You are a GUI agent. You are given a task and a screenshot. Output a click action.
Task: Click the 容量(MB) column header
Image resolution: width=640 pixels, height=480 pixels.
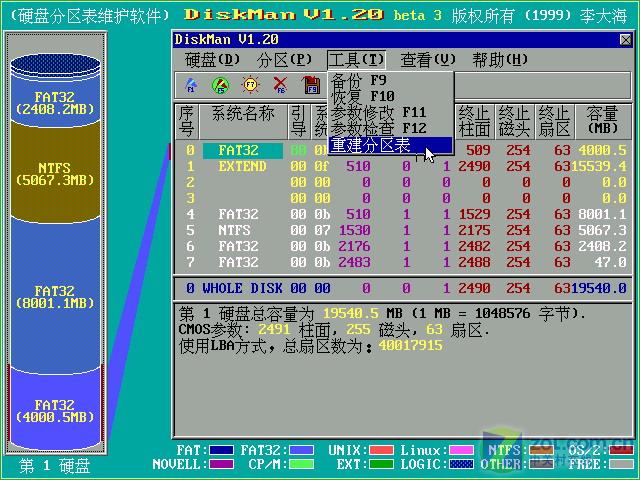602,121
